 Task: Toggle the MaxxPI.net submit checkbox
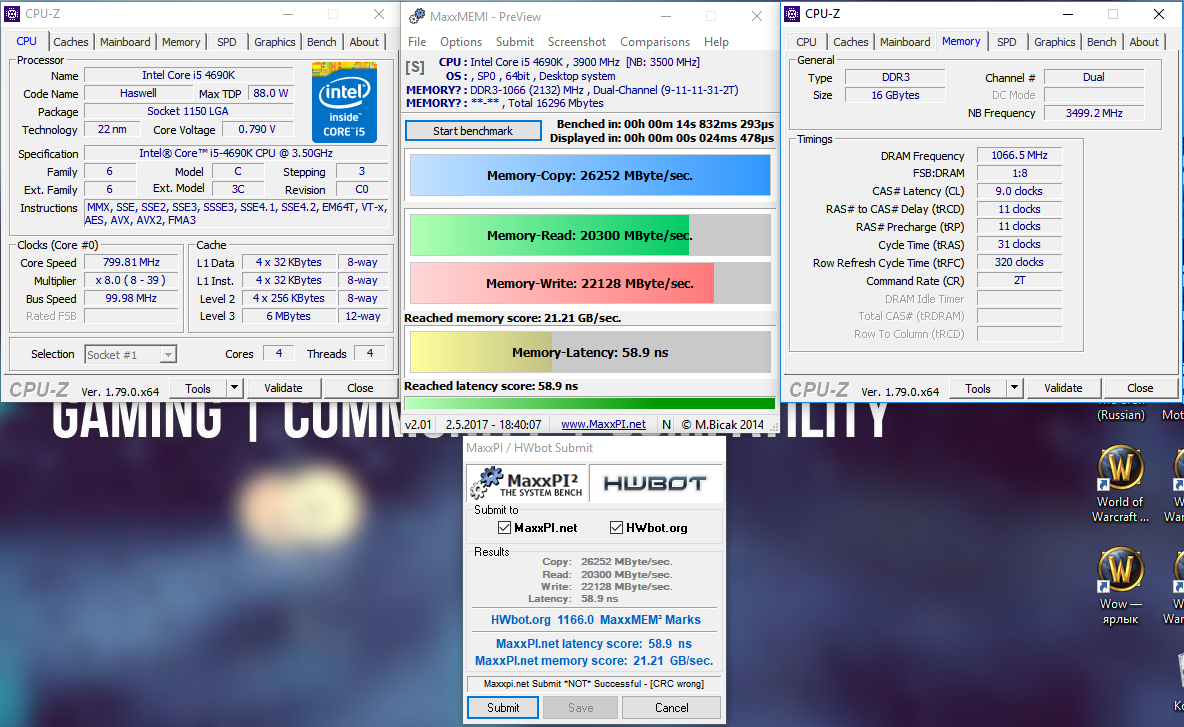[504, 528]
